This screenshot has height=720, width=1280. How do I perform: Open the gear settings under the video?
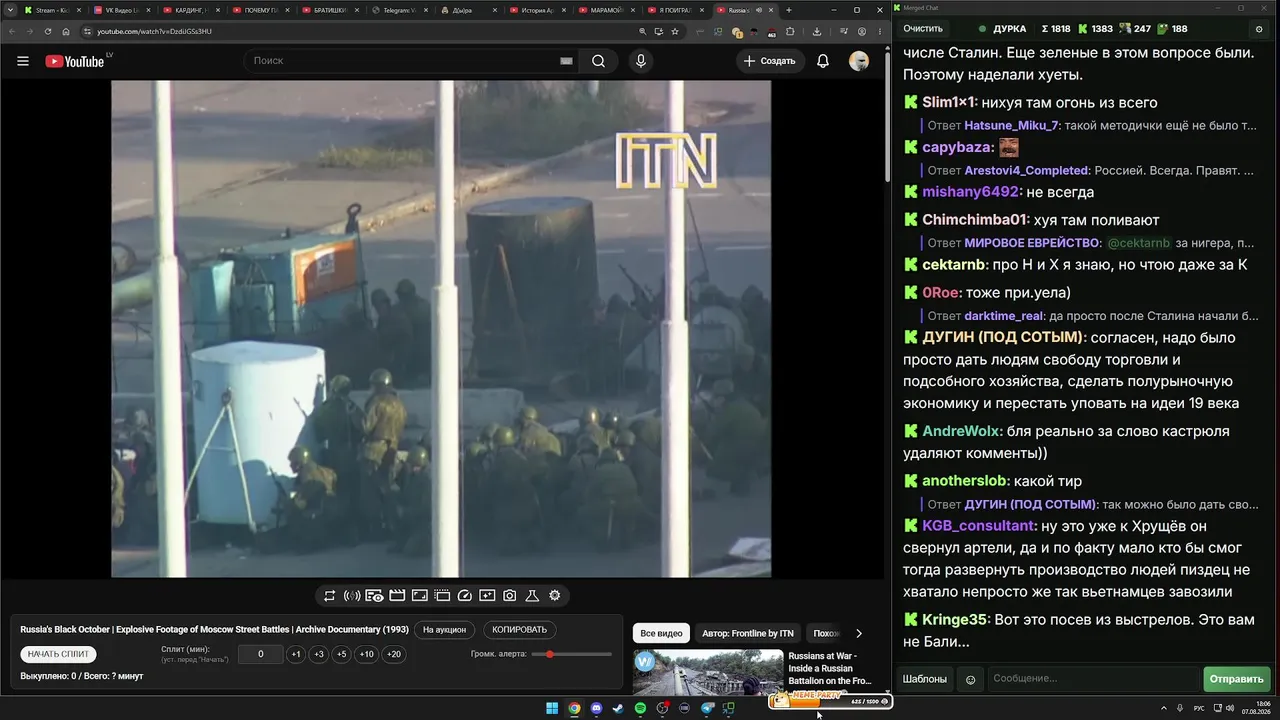[x=555, y=596]
